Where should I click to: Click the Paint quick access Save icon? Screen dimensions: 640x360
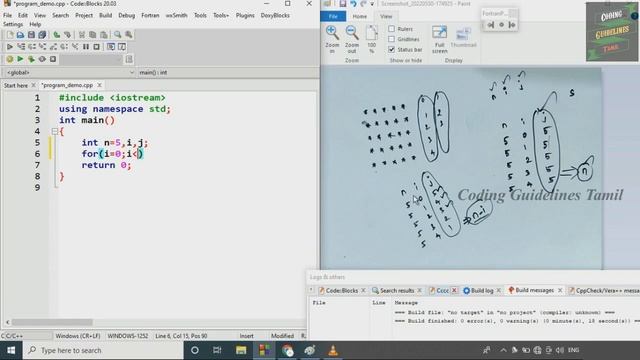343,4
